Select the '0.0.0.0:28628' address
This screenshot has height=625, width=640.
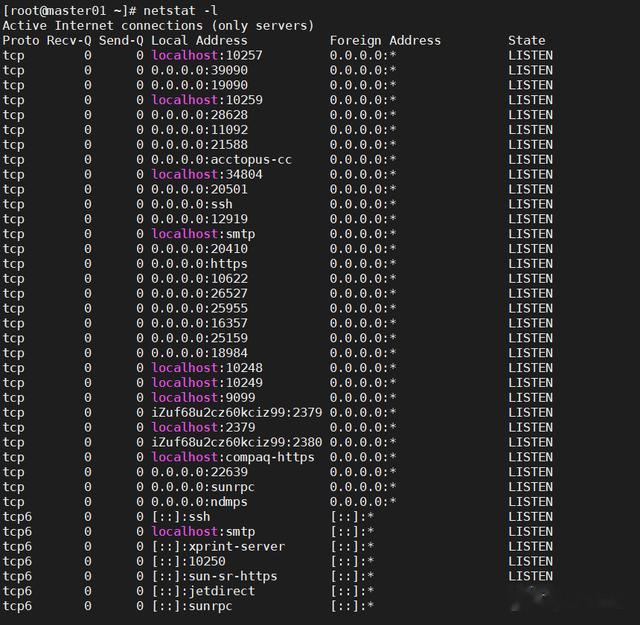pyautogui.click(x=199, y=115)
